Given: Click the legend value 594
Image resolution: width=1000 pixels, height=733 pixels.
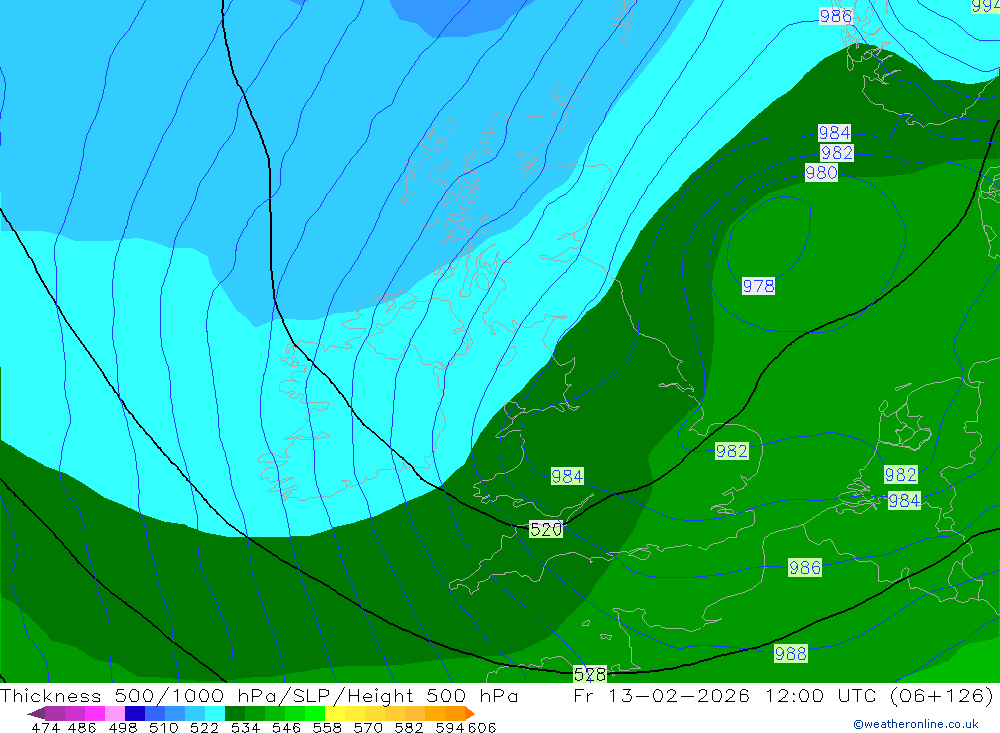Looking at the screenshot, I should click(450, 728).
